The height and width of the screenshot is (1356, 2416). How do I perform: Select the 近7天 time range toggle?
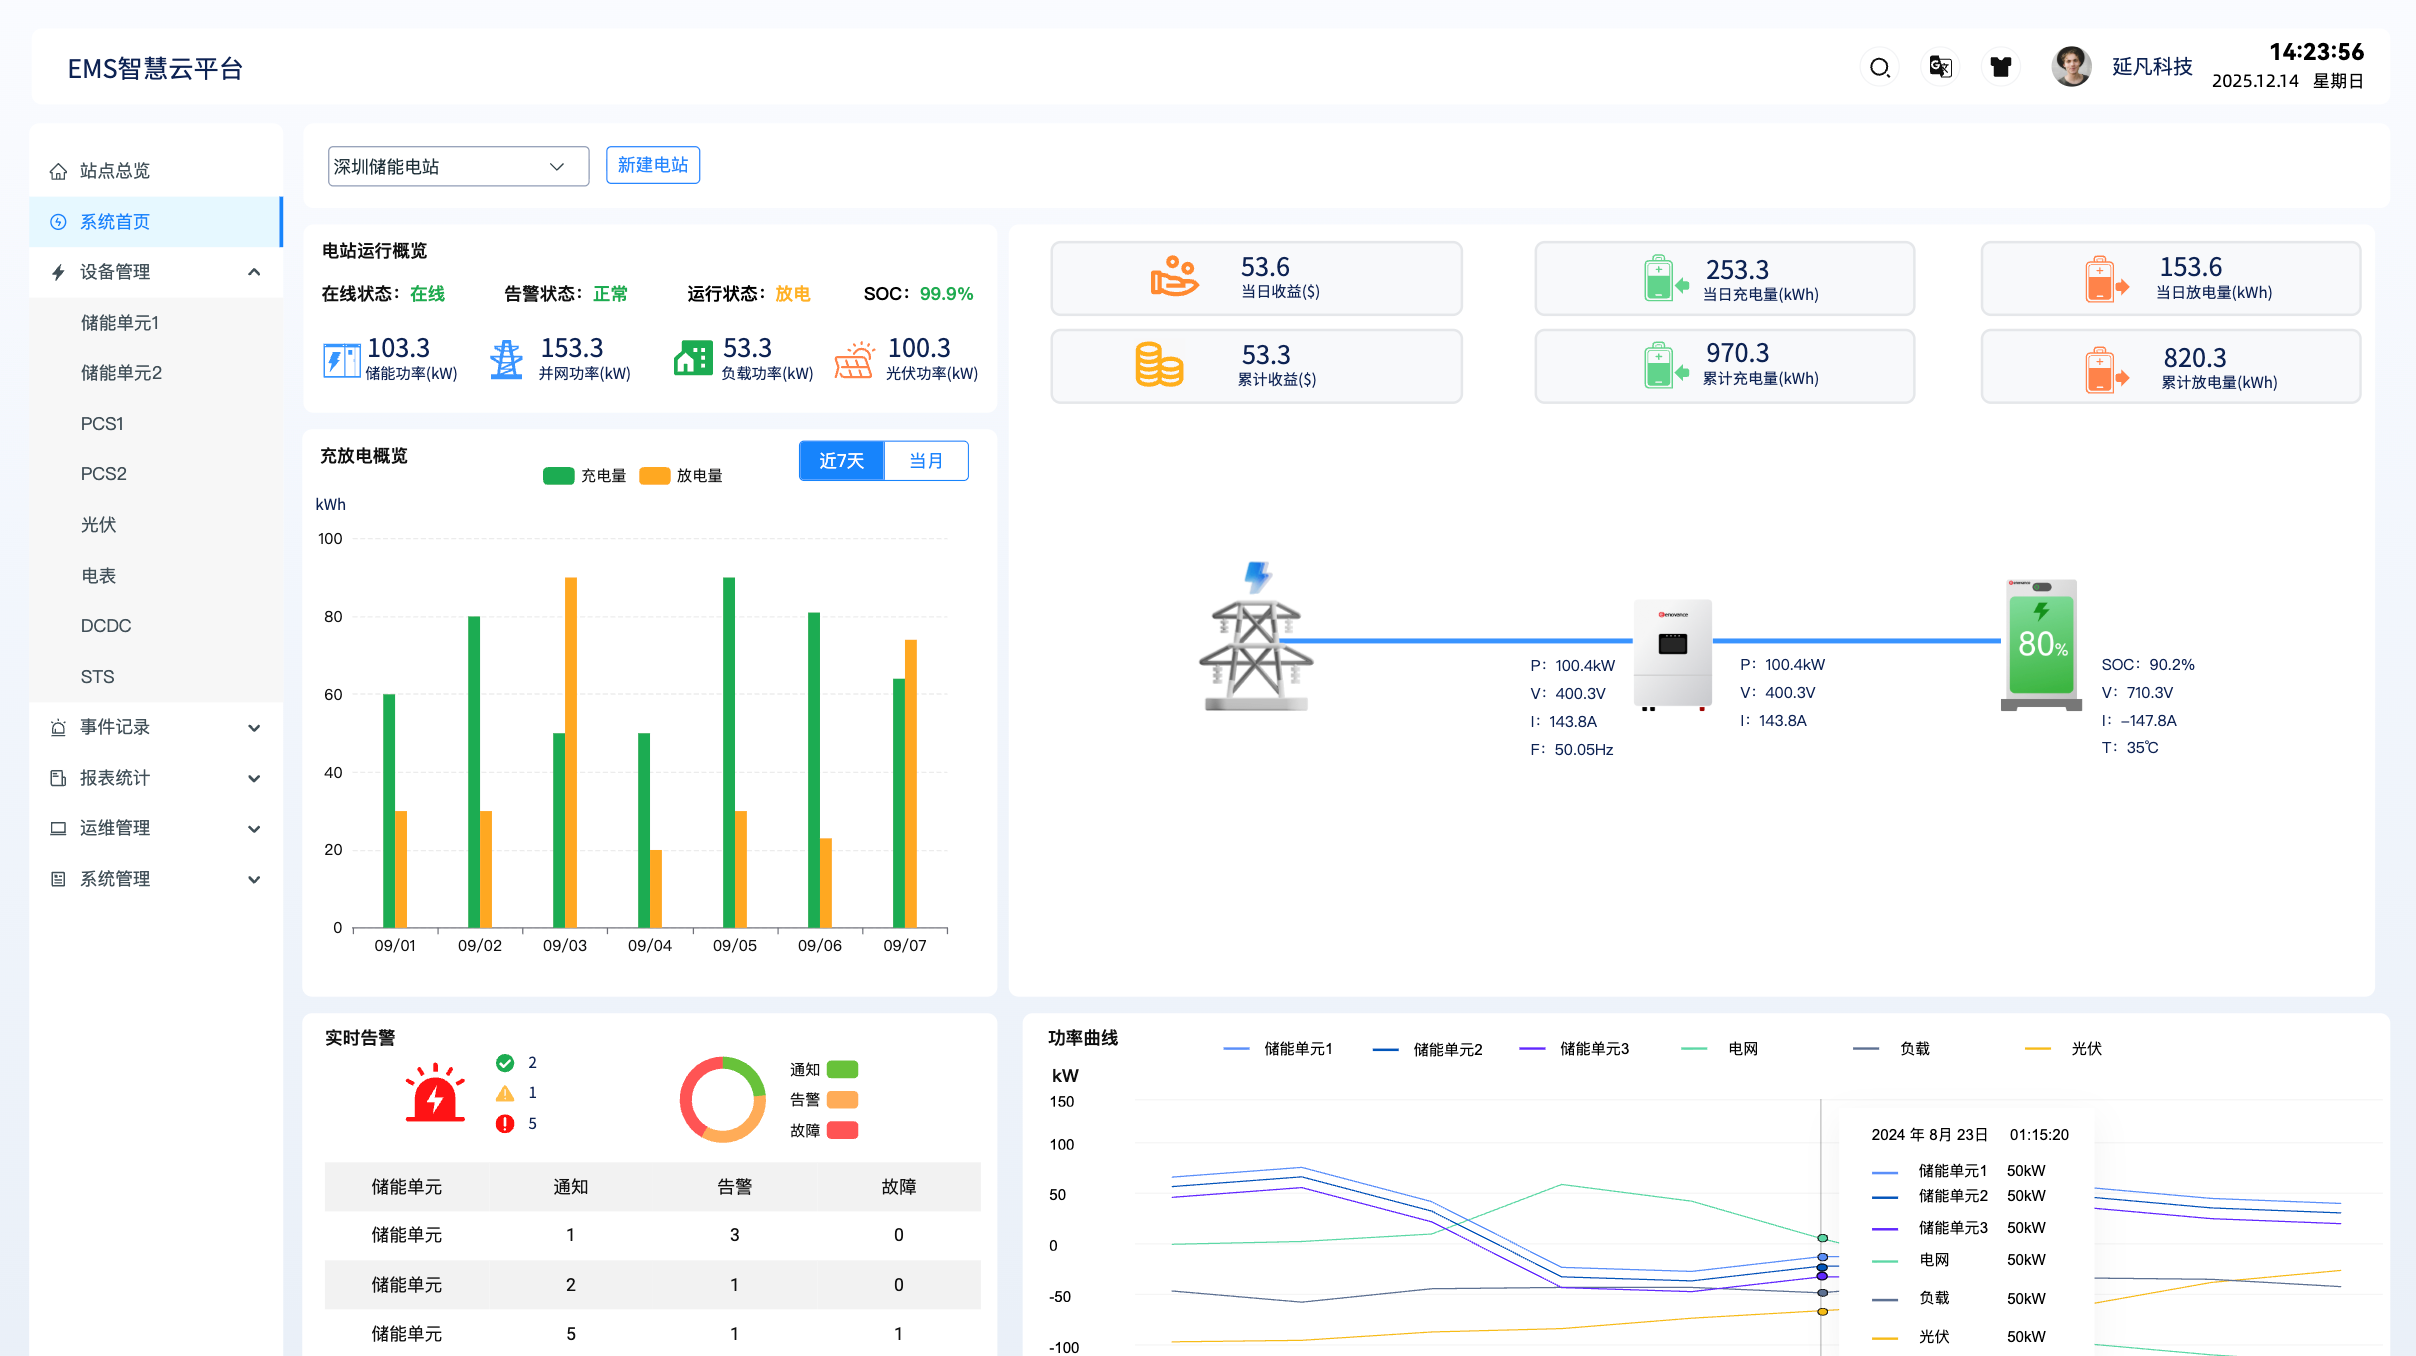point(841,461)
